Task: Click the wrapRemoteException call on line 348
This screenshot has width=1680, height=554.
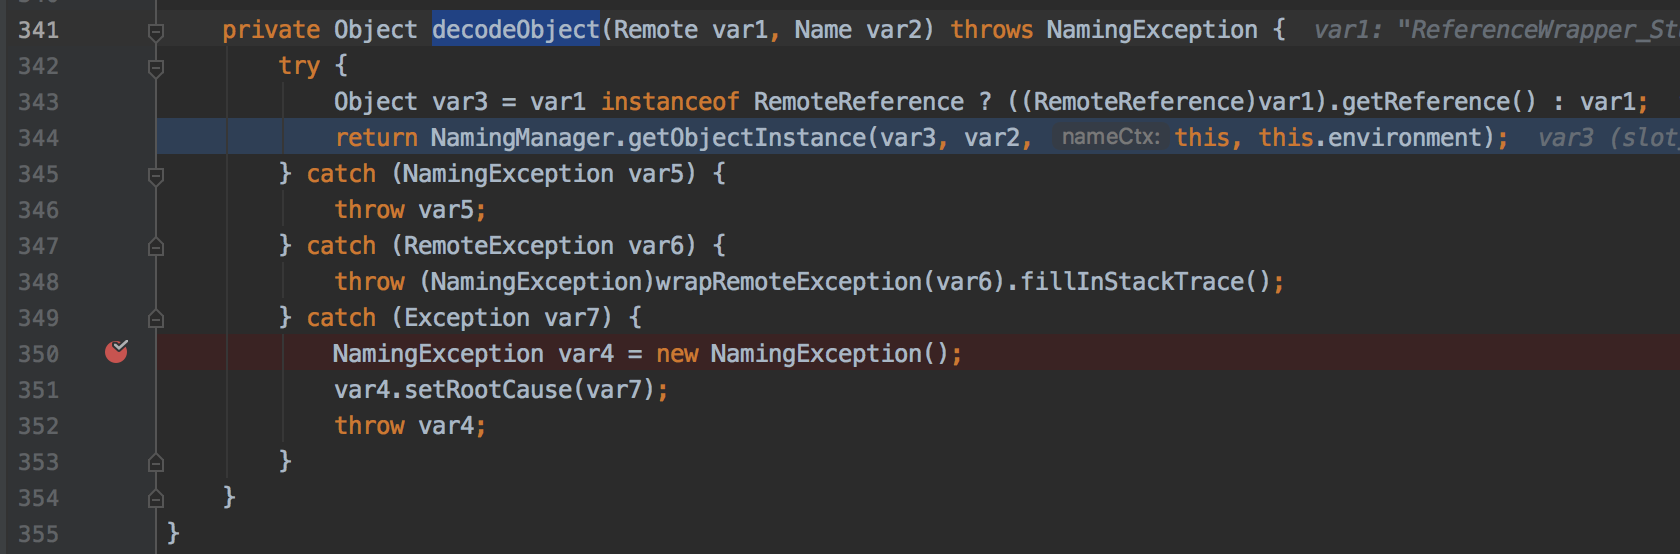Action: [788, 282]
